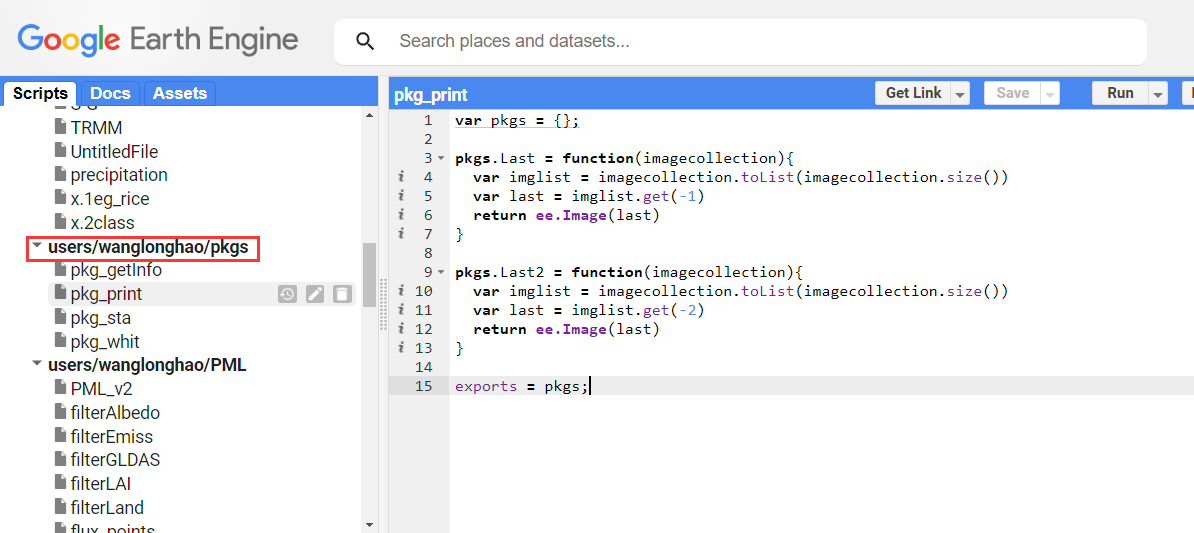Fold the function at line 9

(x=441, y=273)
